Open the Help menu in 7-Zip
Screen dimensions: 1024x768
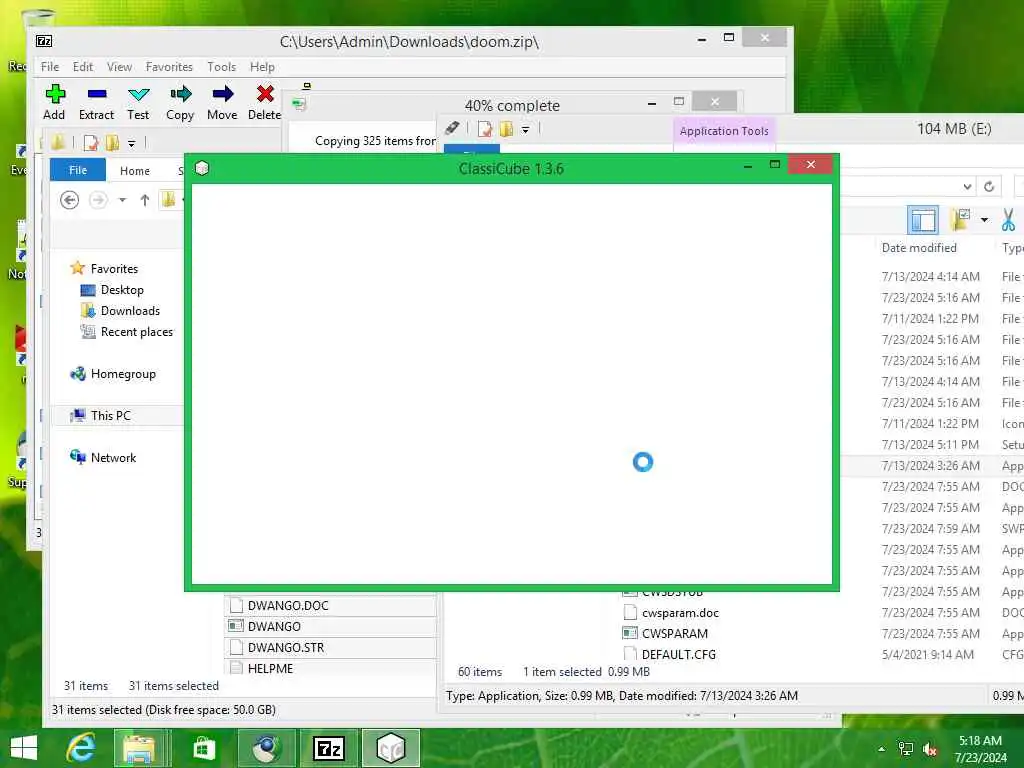262,67
